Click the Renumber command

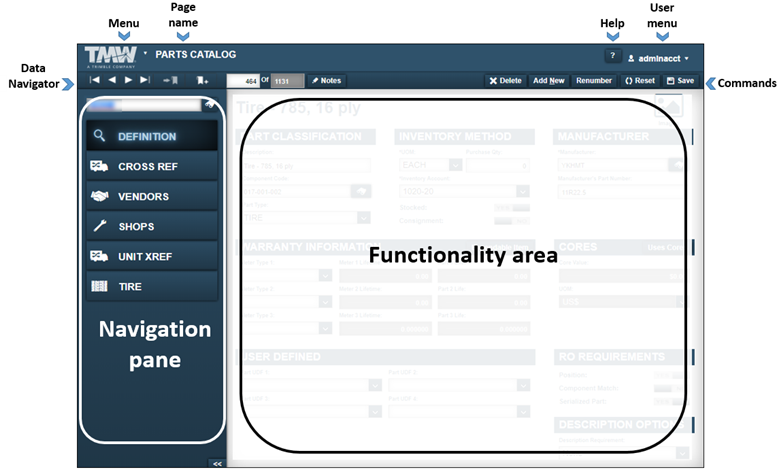[594, 80]
